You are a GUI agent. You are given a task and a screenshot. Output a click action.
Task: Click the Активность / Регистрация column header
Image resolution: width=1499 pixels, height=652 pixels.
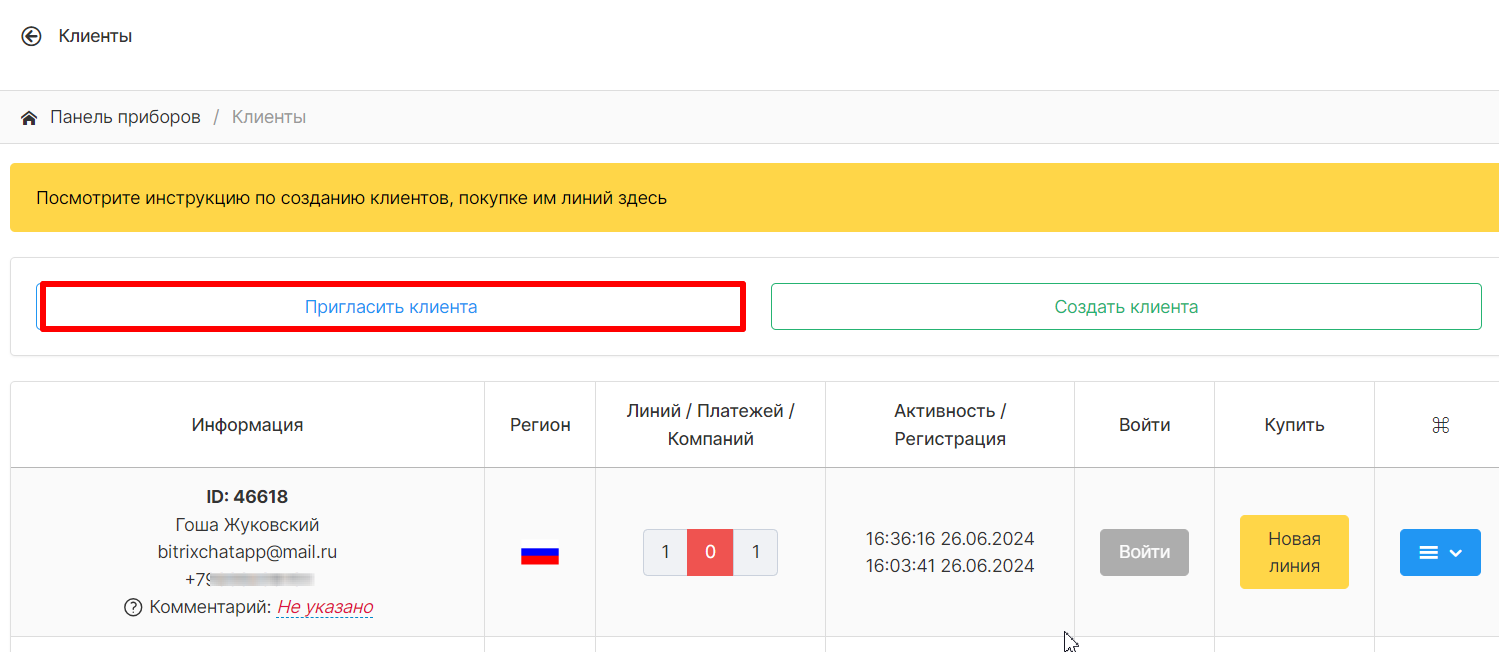949,425
